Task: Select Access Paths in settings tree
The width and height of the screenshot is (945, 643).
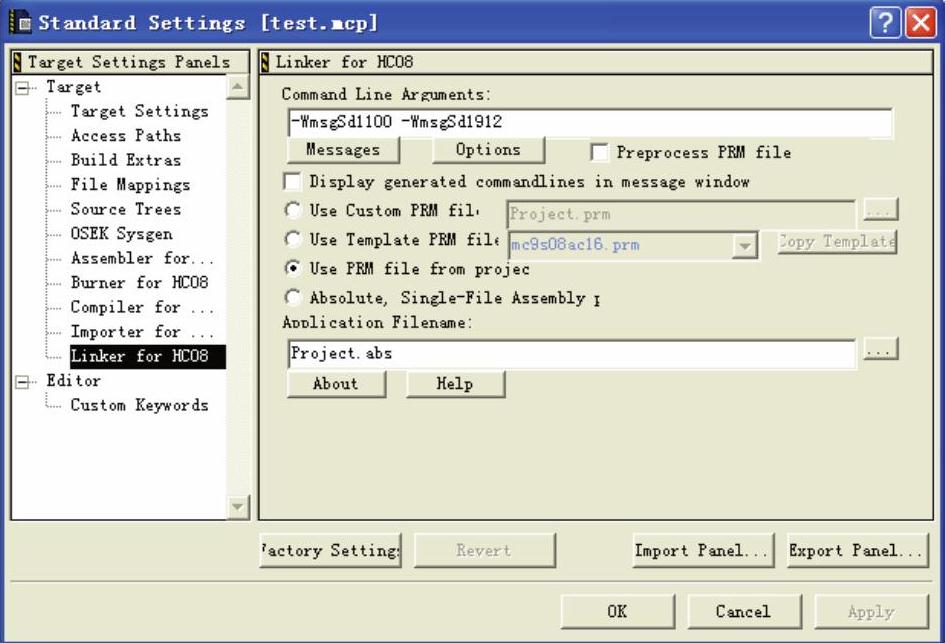Action: (125, 136)
